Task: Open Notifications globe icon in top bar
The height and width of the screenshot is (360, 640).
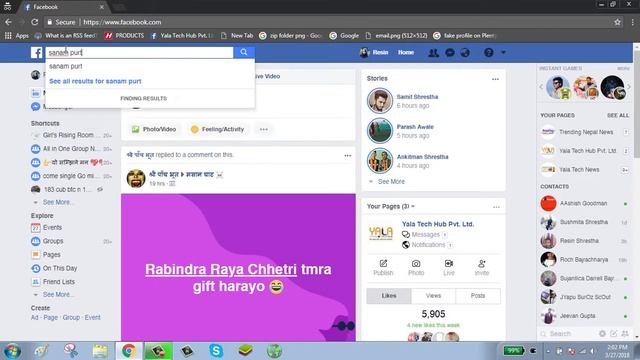Action: [465, 53]
